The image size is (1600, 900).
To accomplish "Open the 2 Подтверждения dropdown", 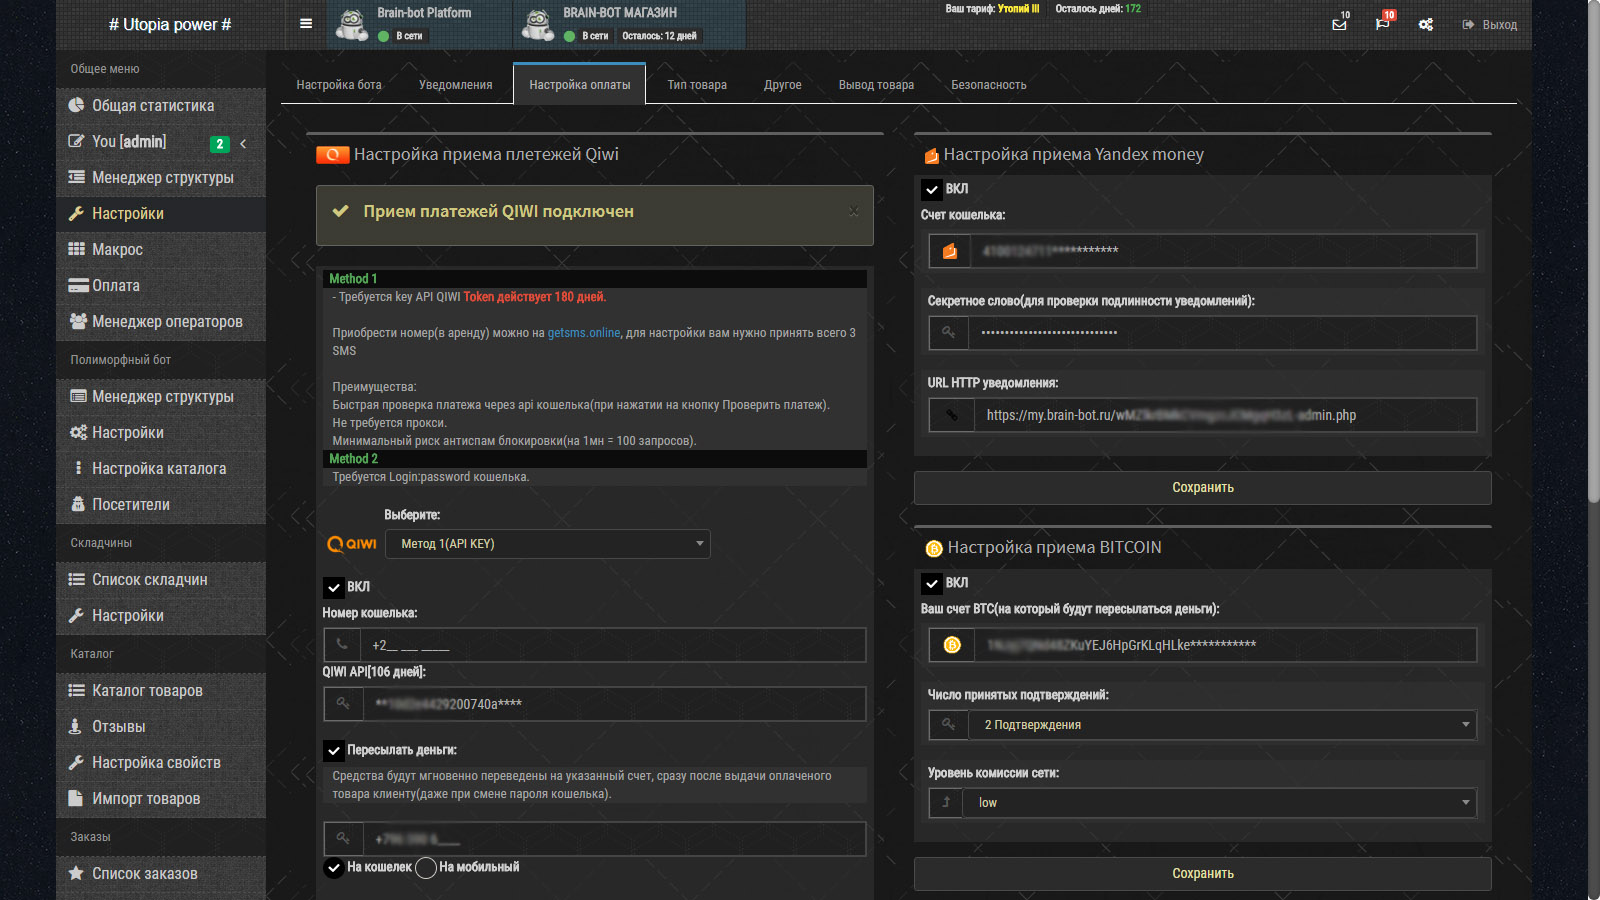I will (1222, 725).
